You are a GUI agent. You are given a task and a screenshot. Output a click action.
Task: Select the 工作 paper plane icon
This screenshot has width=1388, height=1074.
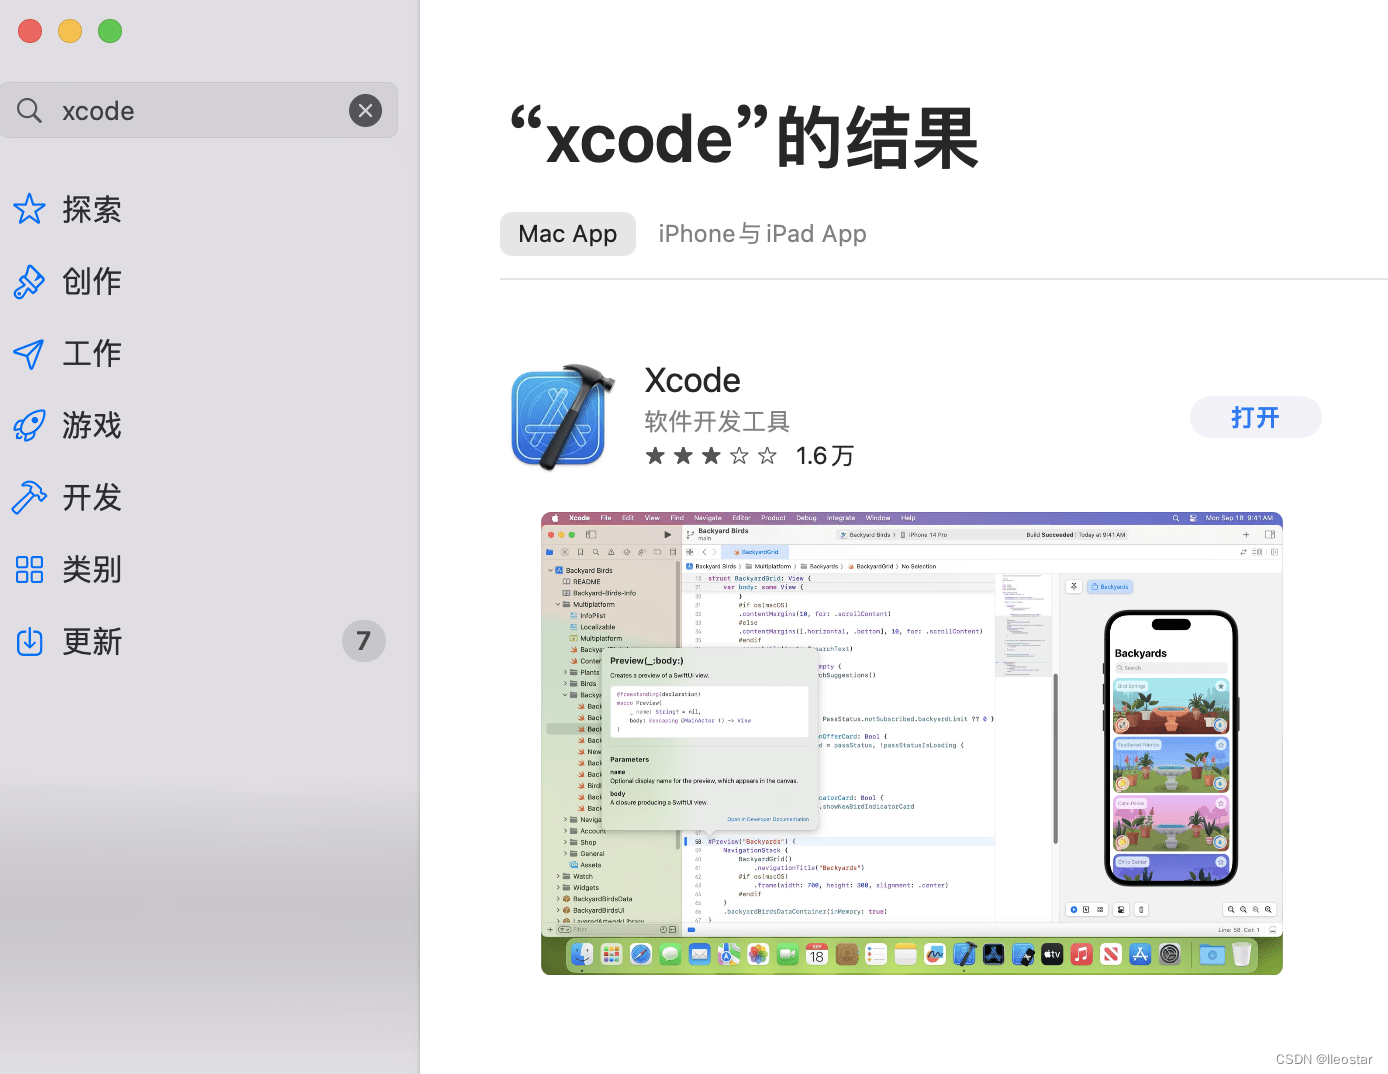[29, 353]
